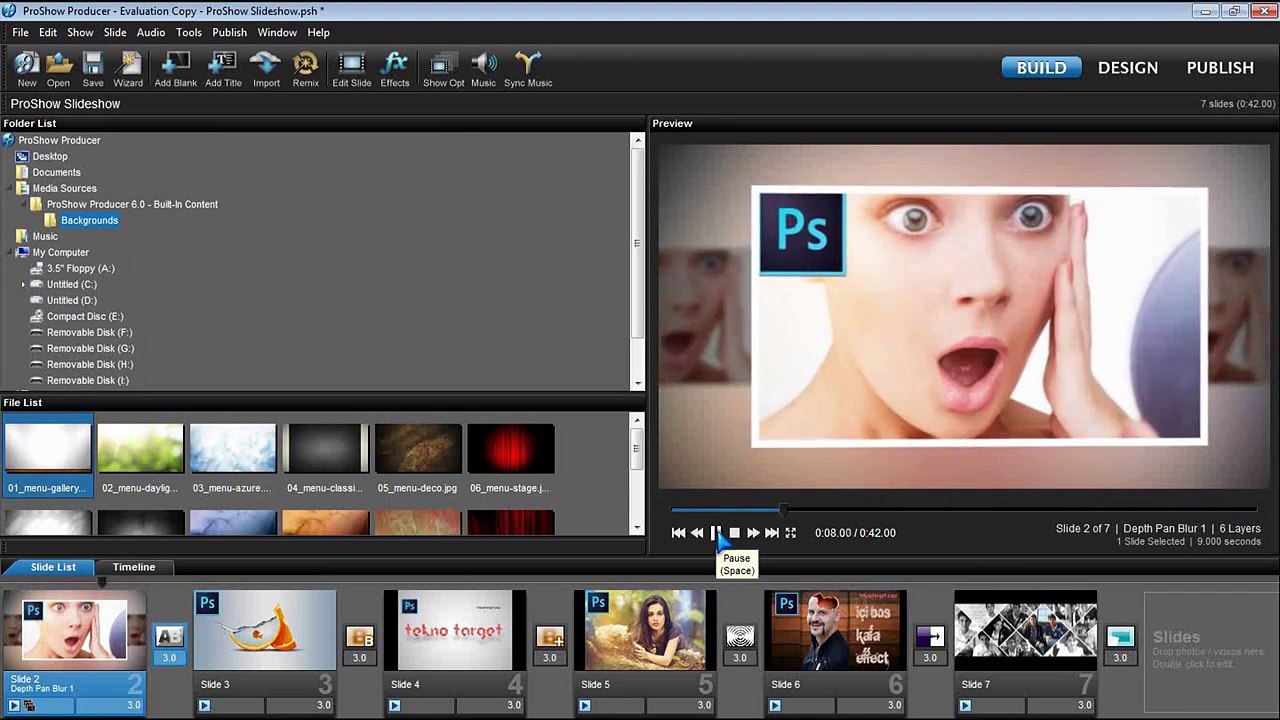1280x720 pixels.
Task: Click the Remix toolbar icon
Action: coord(305,69)
